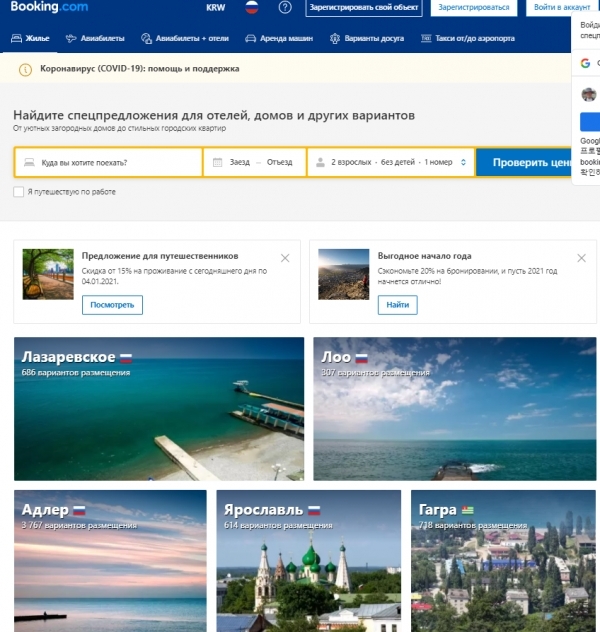Viewport: 600px width, 632px height.
Task: Click the Проверить цены search button
Action: point(524,162)
